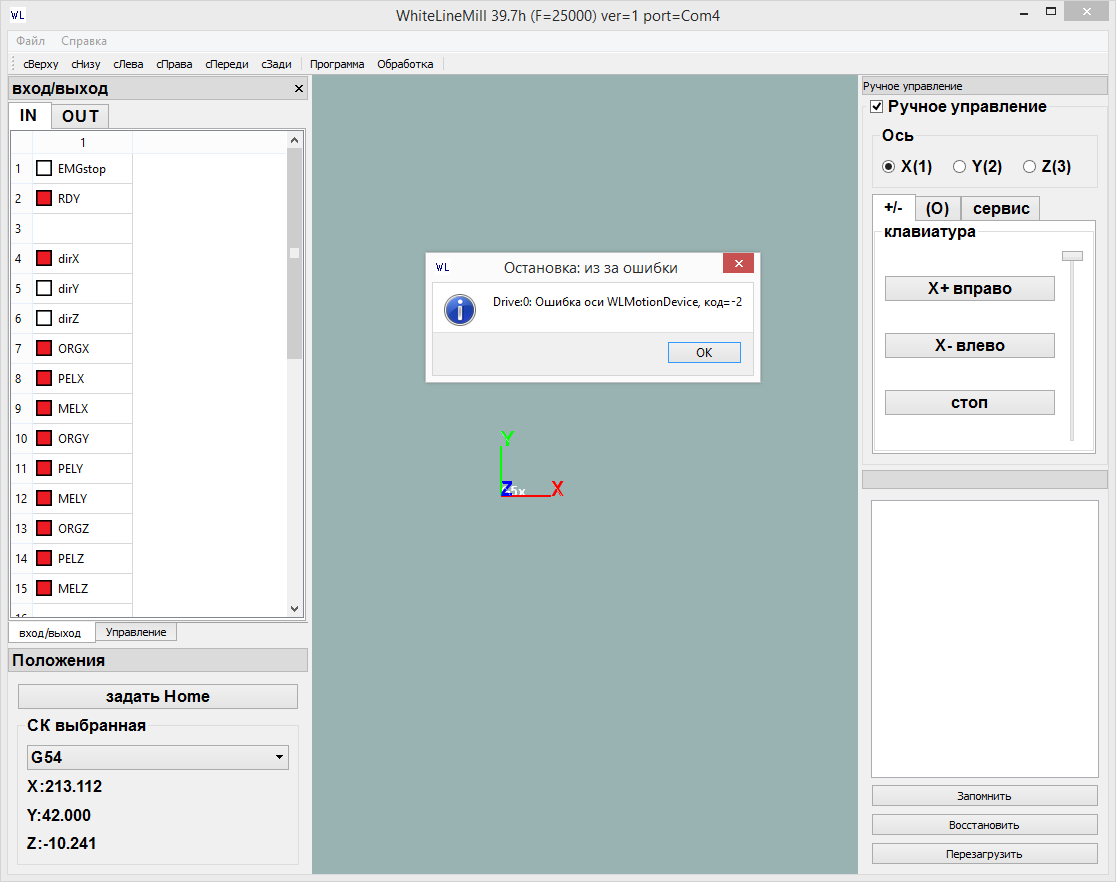
Task: Open Программа from the toolbar
Action: point(337,64)
